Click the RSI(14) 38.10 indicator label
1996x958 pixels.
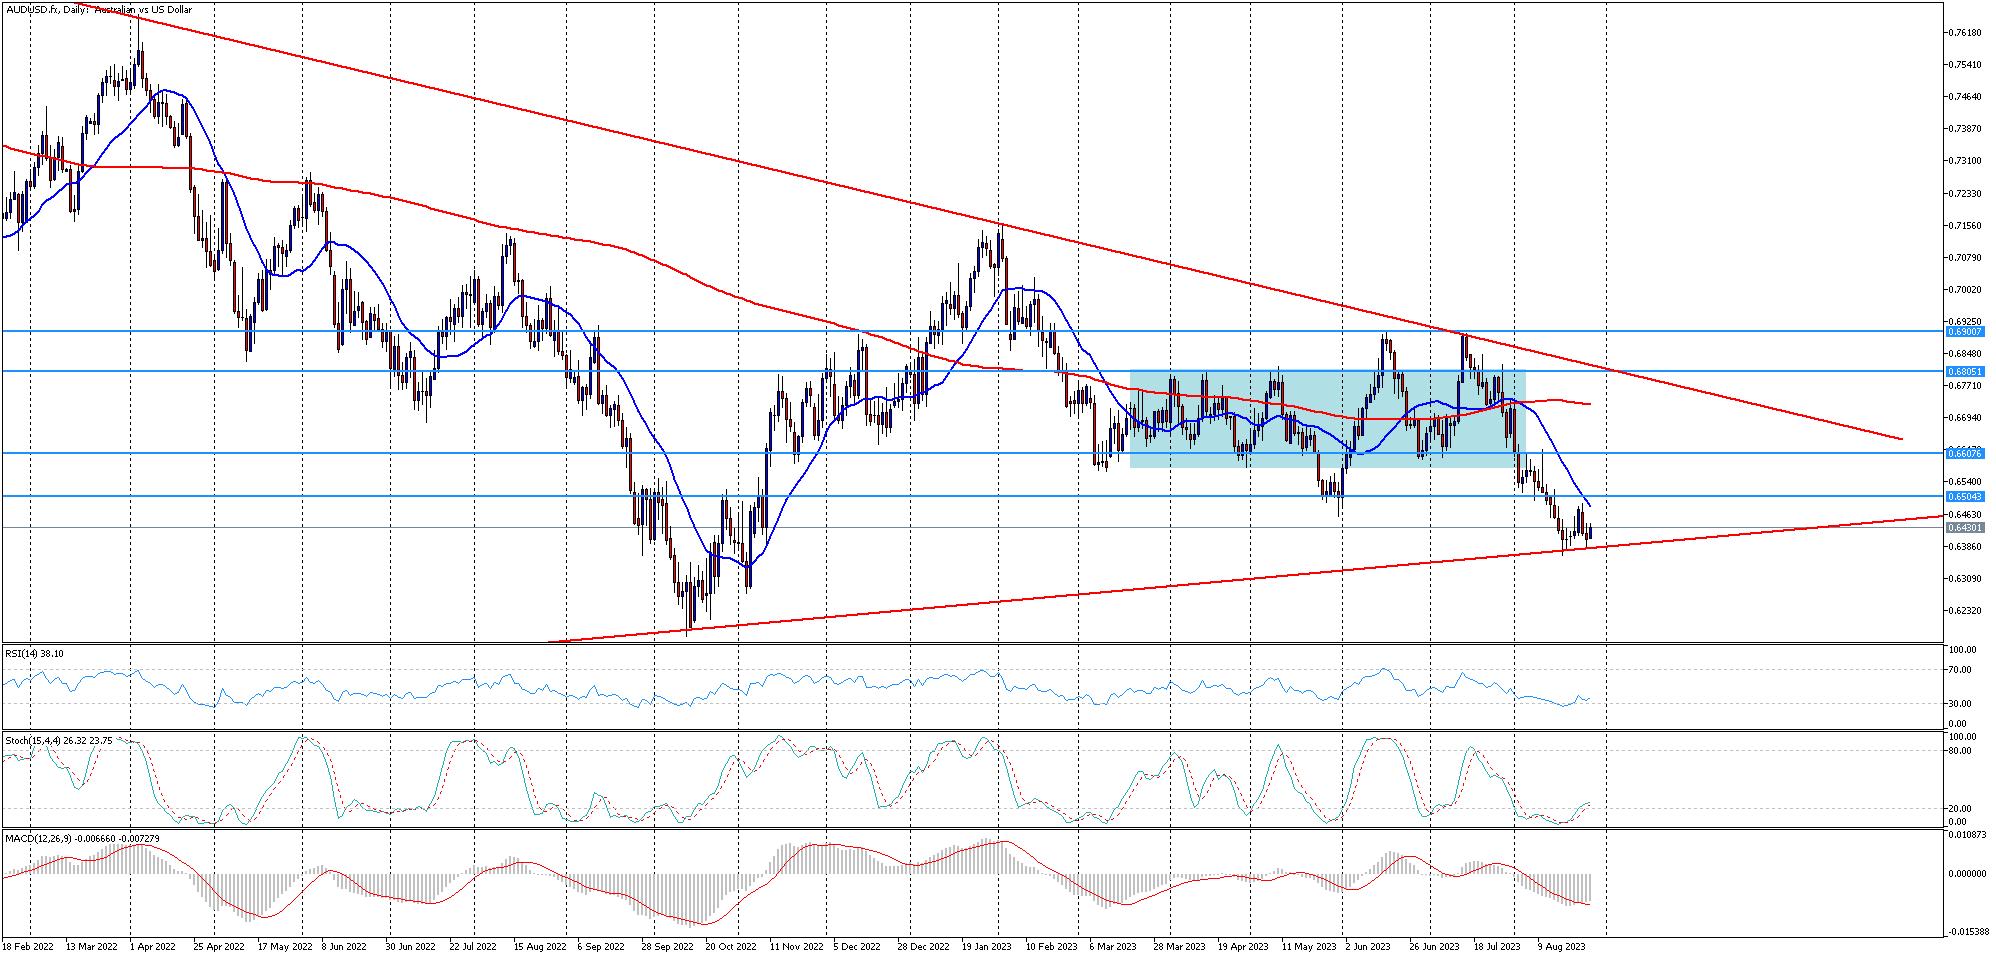[x=35, y=654]
